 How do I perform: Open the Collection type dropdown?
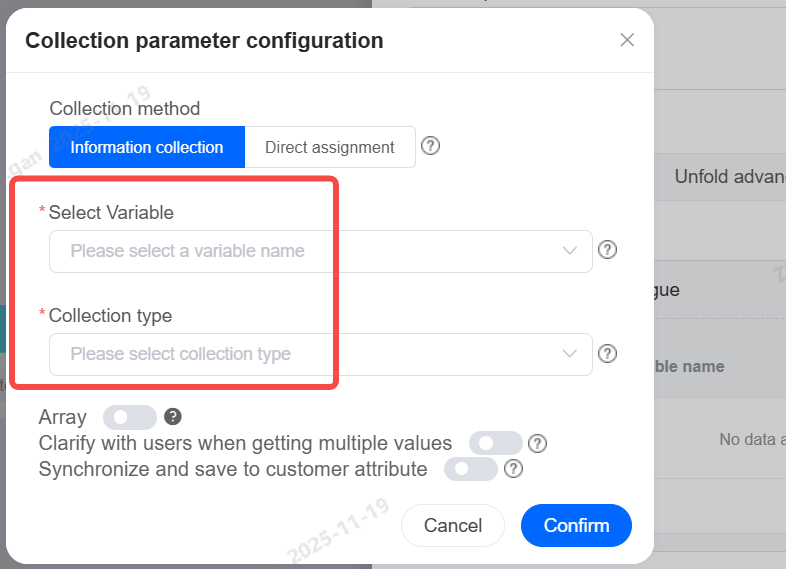300,354
